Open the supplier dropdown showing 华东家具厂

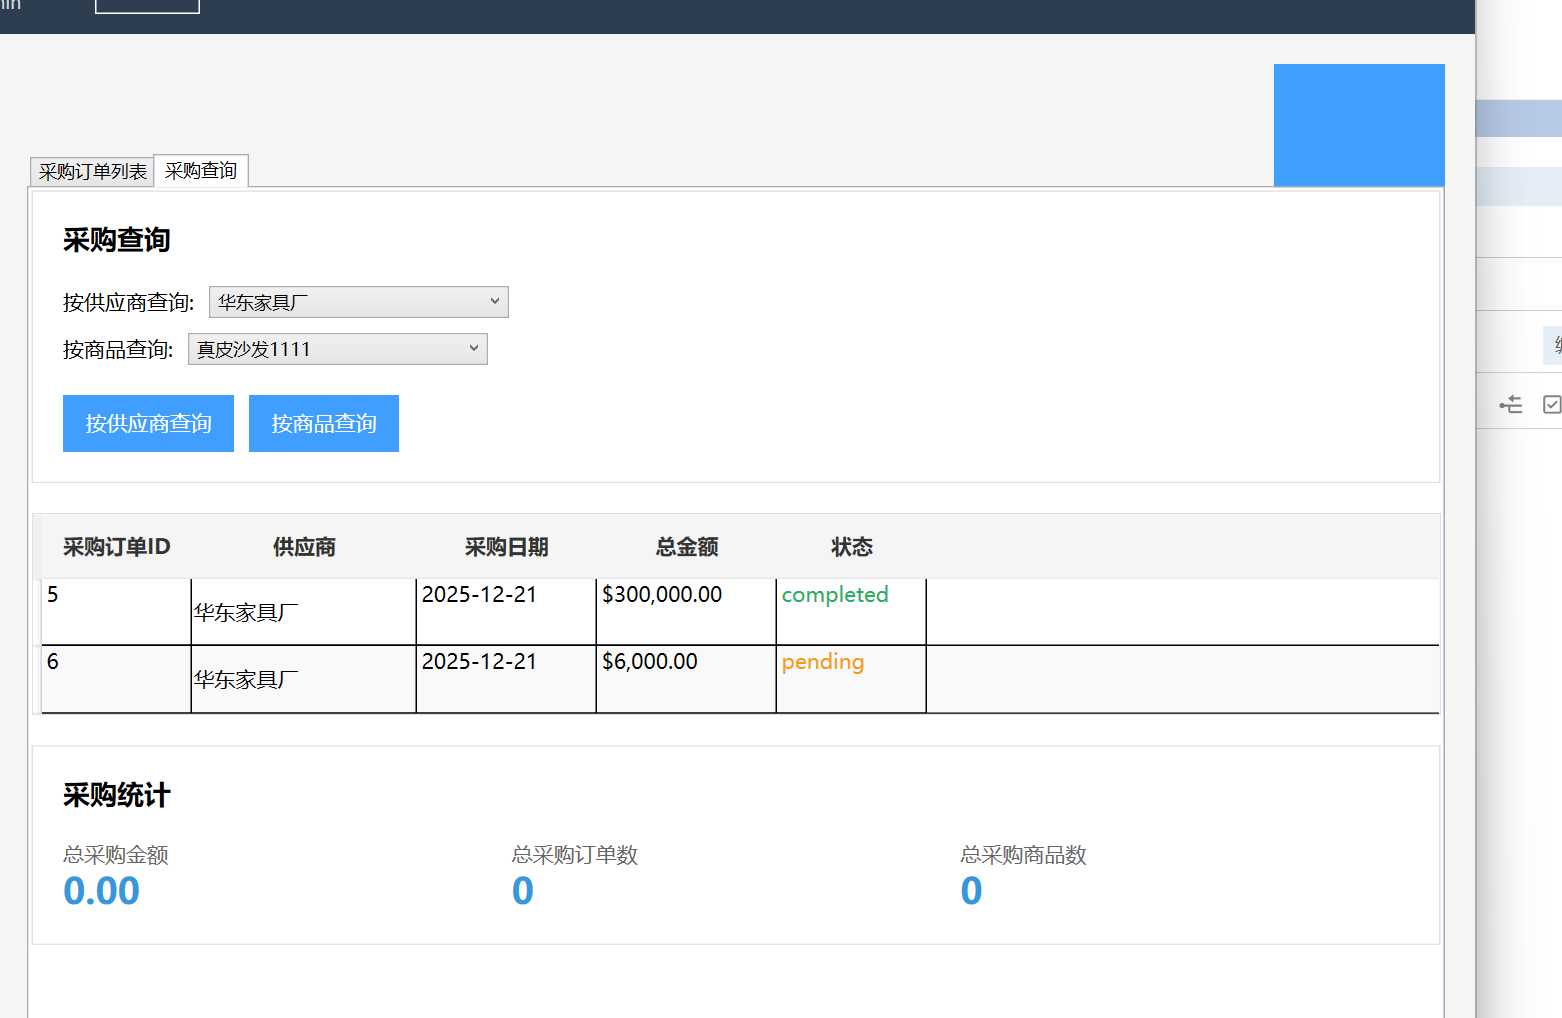coord(358,302)
